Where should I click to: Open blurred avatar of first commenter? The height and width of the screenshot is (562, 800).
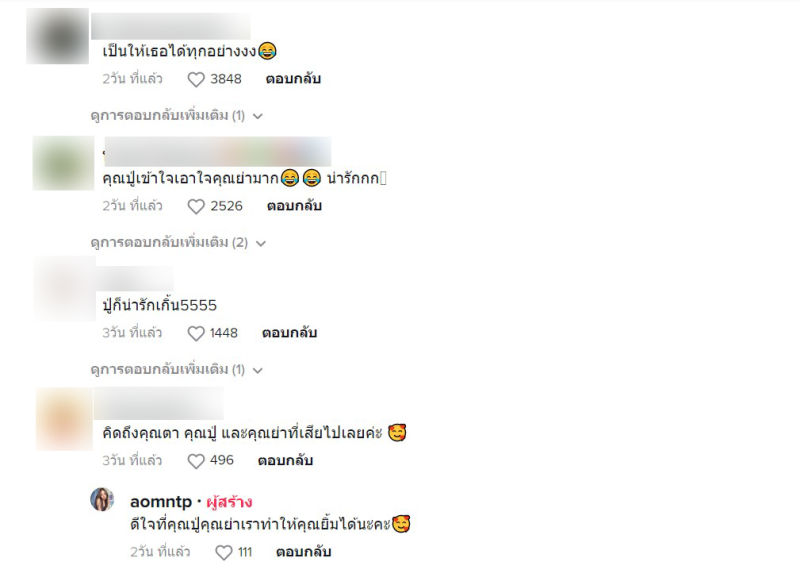coord(58,36)
